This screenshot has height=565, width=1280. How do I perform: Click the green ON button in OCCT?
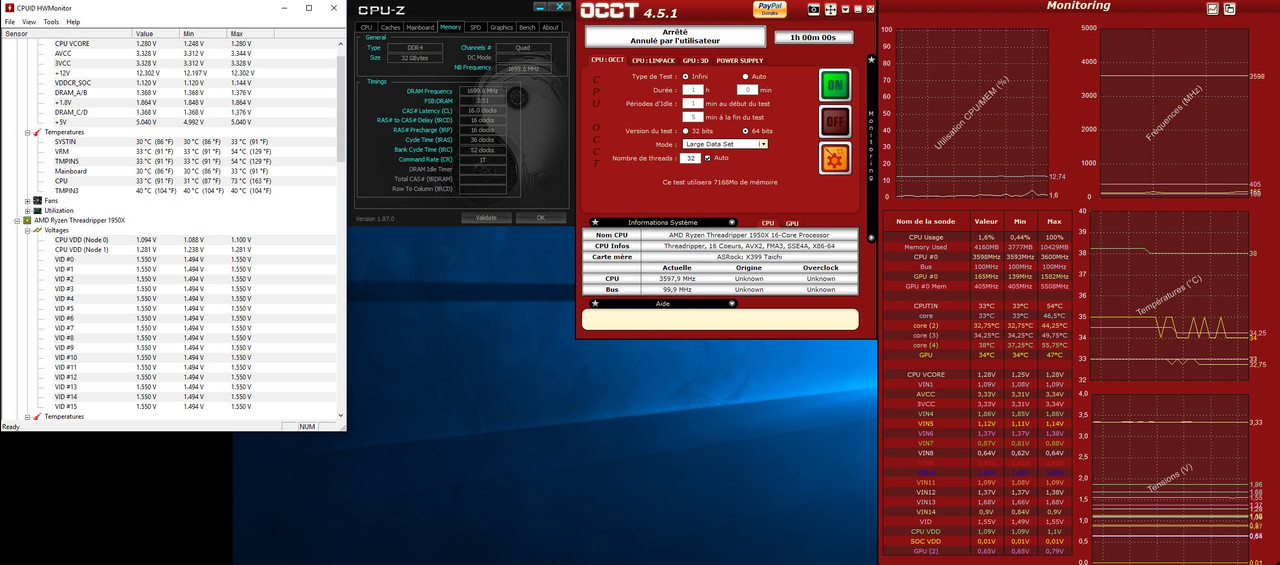tap(835, 85)
